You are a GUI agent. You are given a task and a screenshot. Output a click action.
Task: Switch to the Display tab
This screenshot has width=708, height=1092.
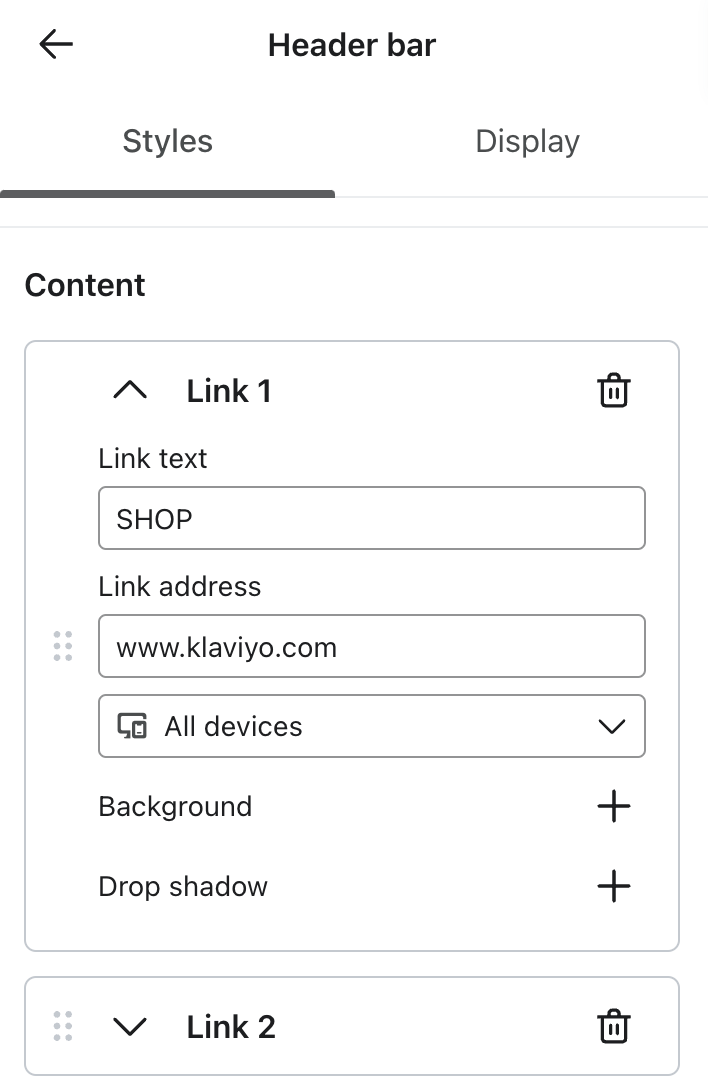(x=527, y=141)
